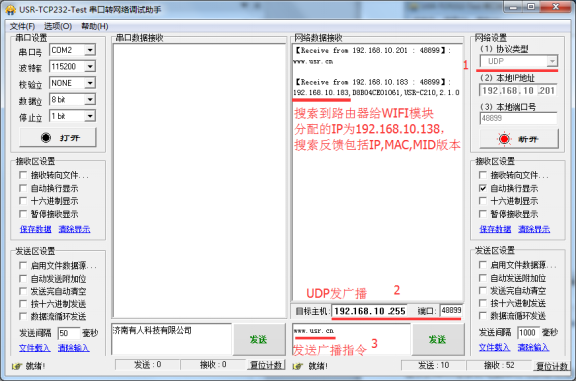Expand the UDP protocol type dropdown

click(552, 61)
